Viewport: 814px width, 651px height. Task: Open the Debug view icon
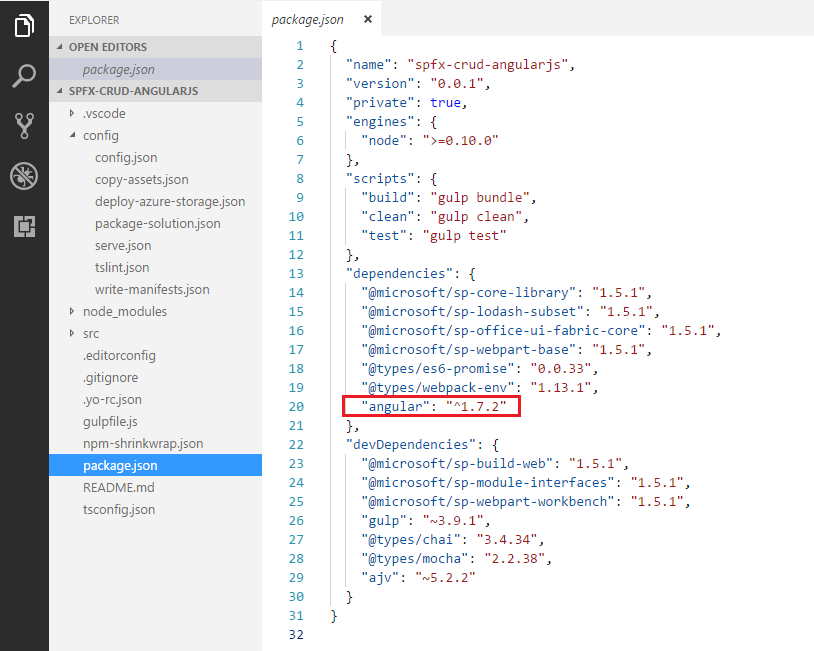pos(24,176)
